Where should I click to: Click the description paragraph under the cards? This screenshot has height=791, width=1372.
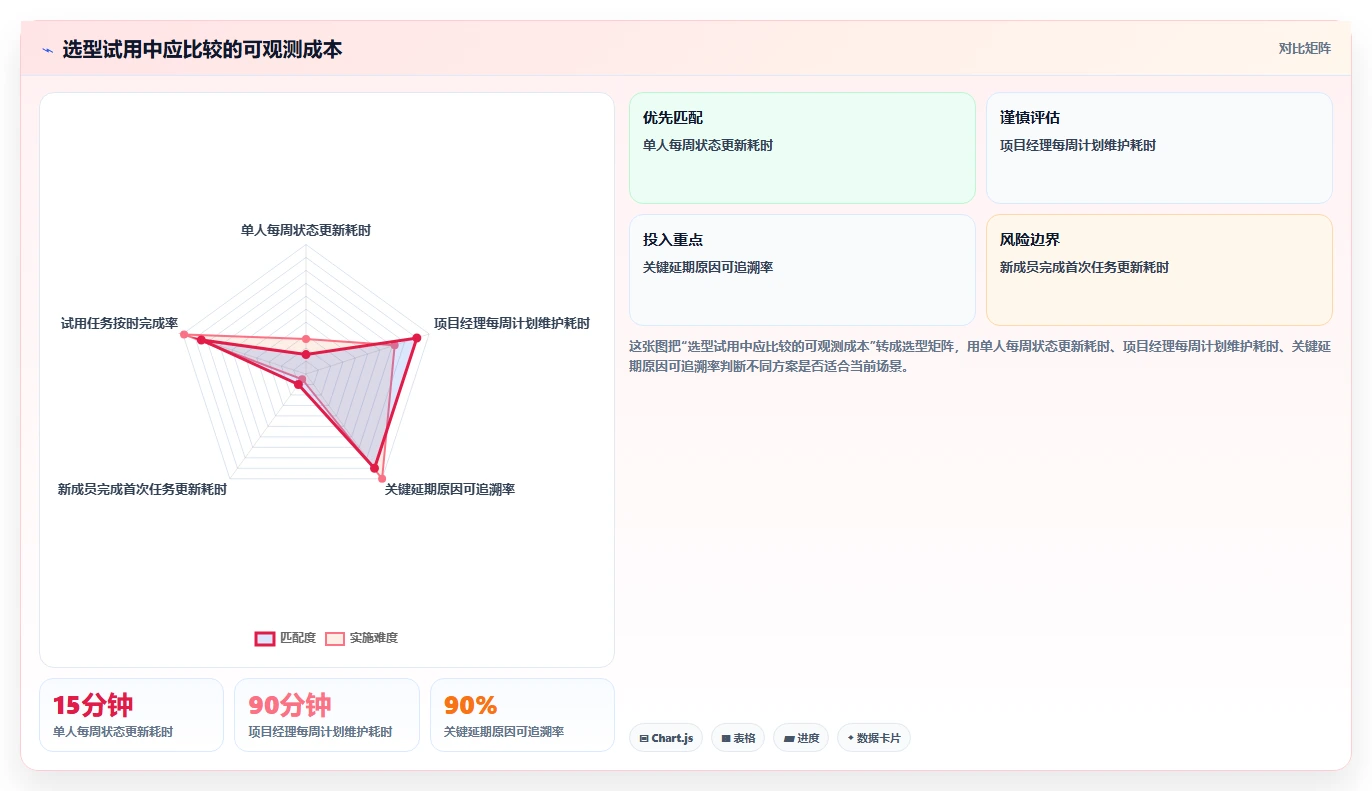(x=980, y=356)
